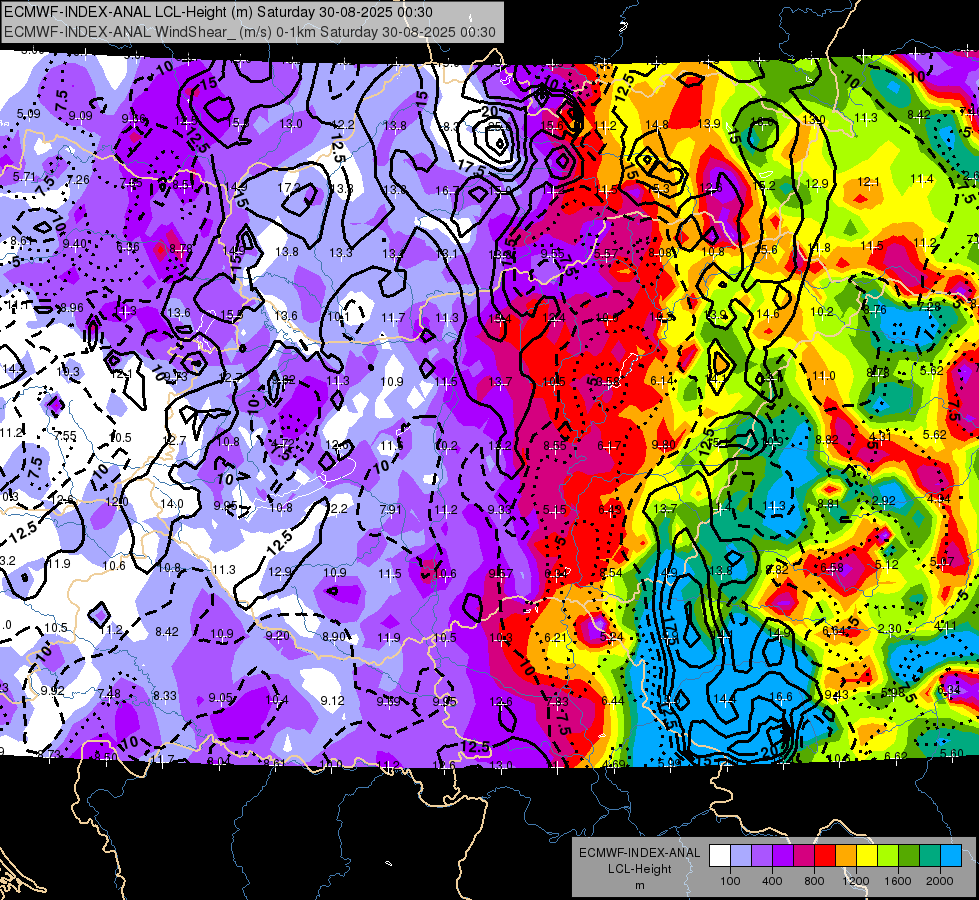Viewport: 979px width, 900px height.
Task: Click the legend tick label '100'
Action: pyautogui.click(x=730, y=881)
